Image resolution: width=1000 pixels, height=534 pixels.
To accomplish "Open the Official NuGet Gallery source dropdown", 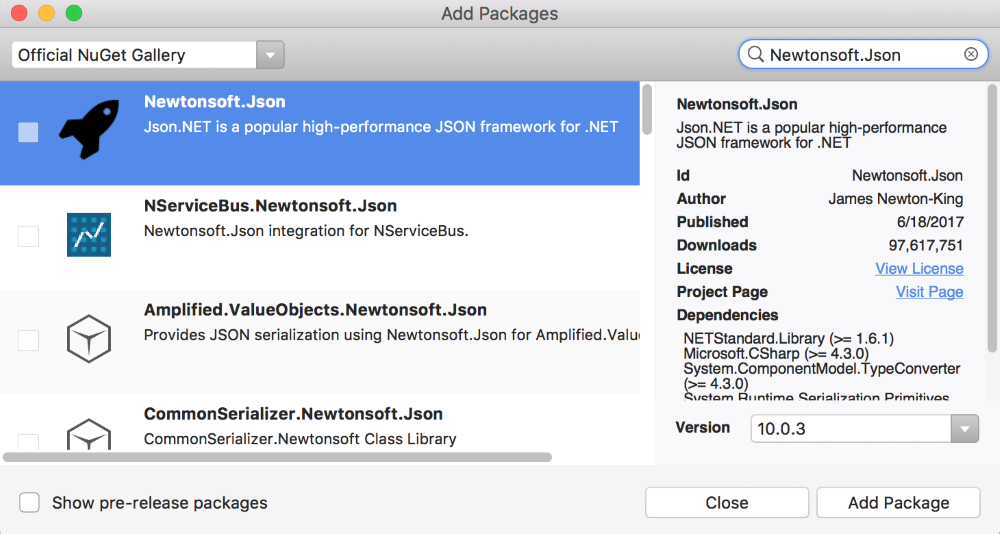I will 270,55.
